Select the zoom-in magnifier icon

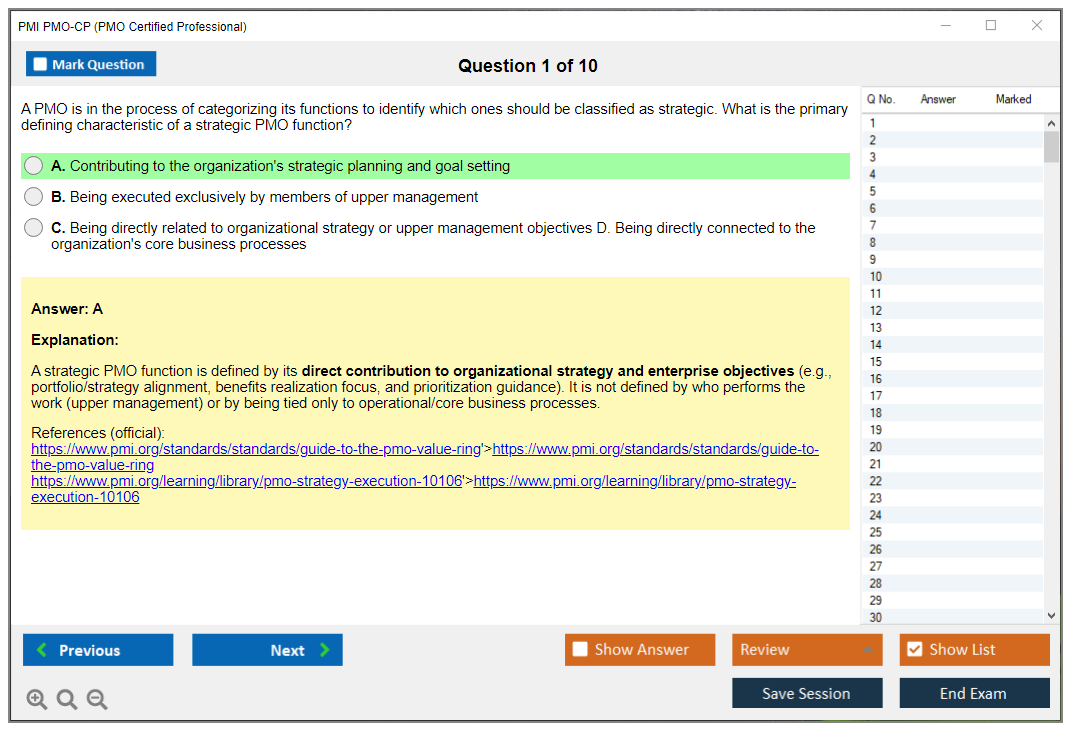(x=37, y=699)
